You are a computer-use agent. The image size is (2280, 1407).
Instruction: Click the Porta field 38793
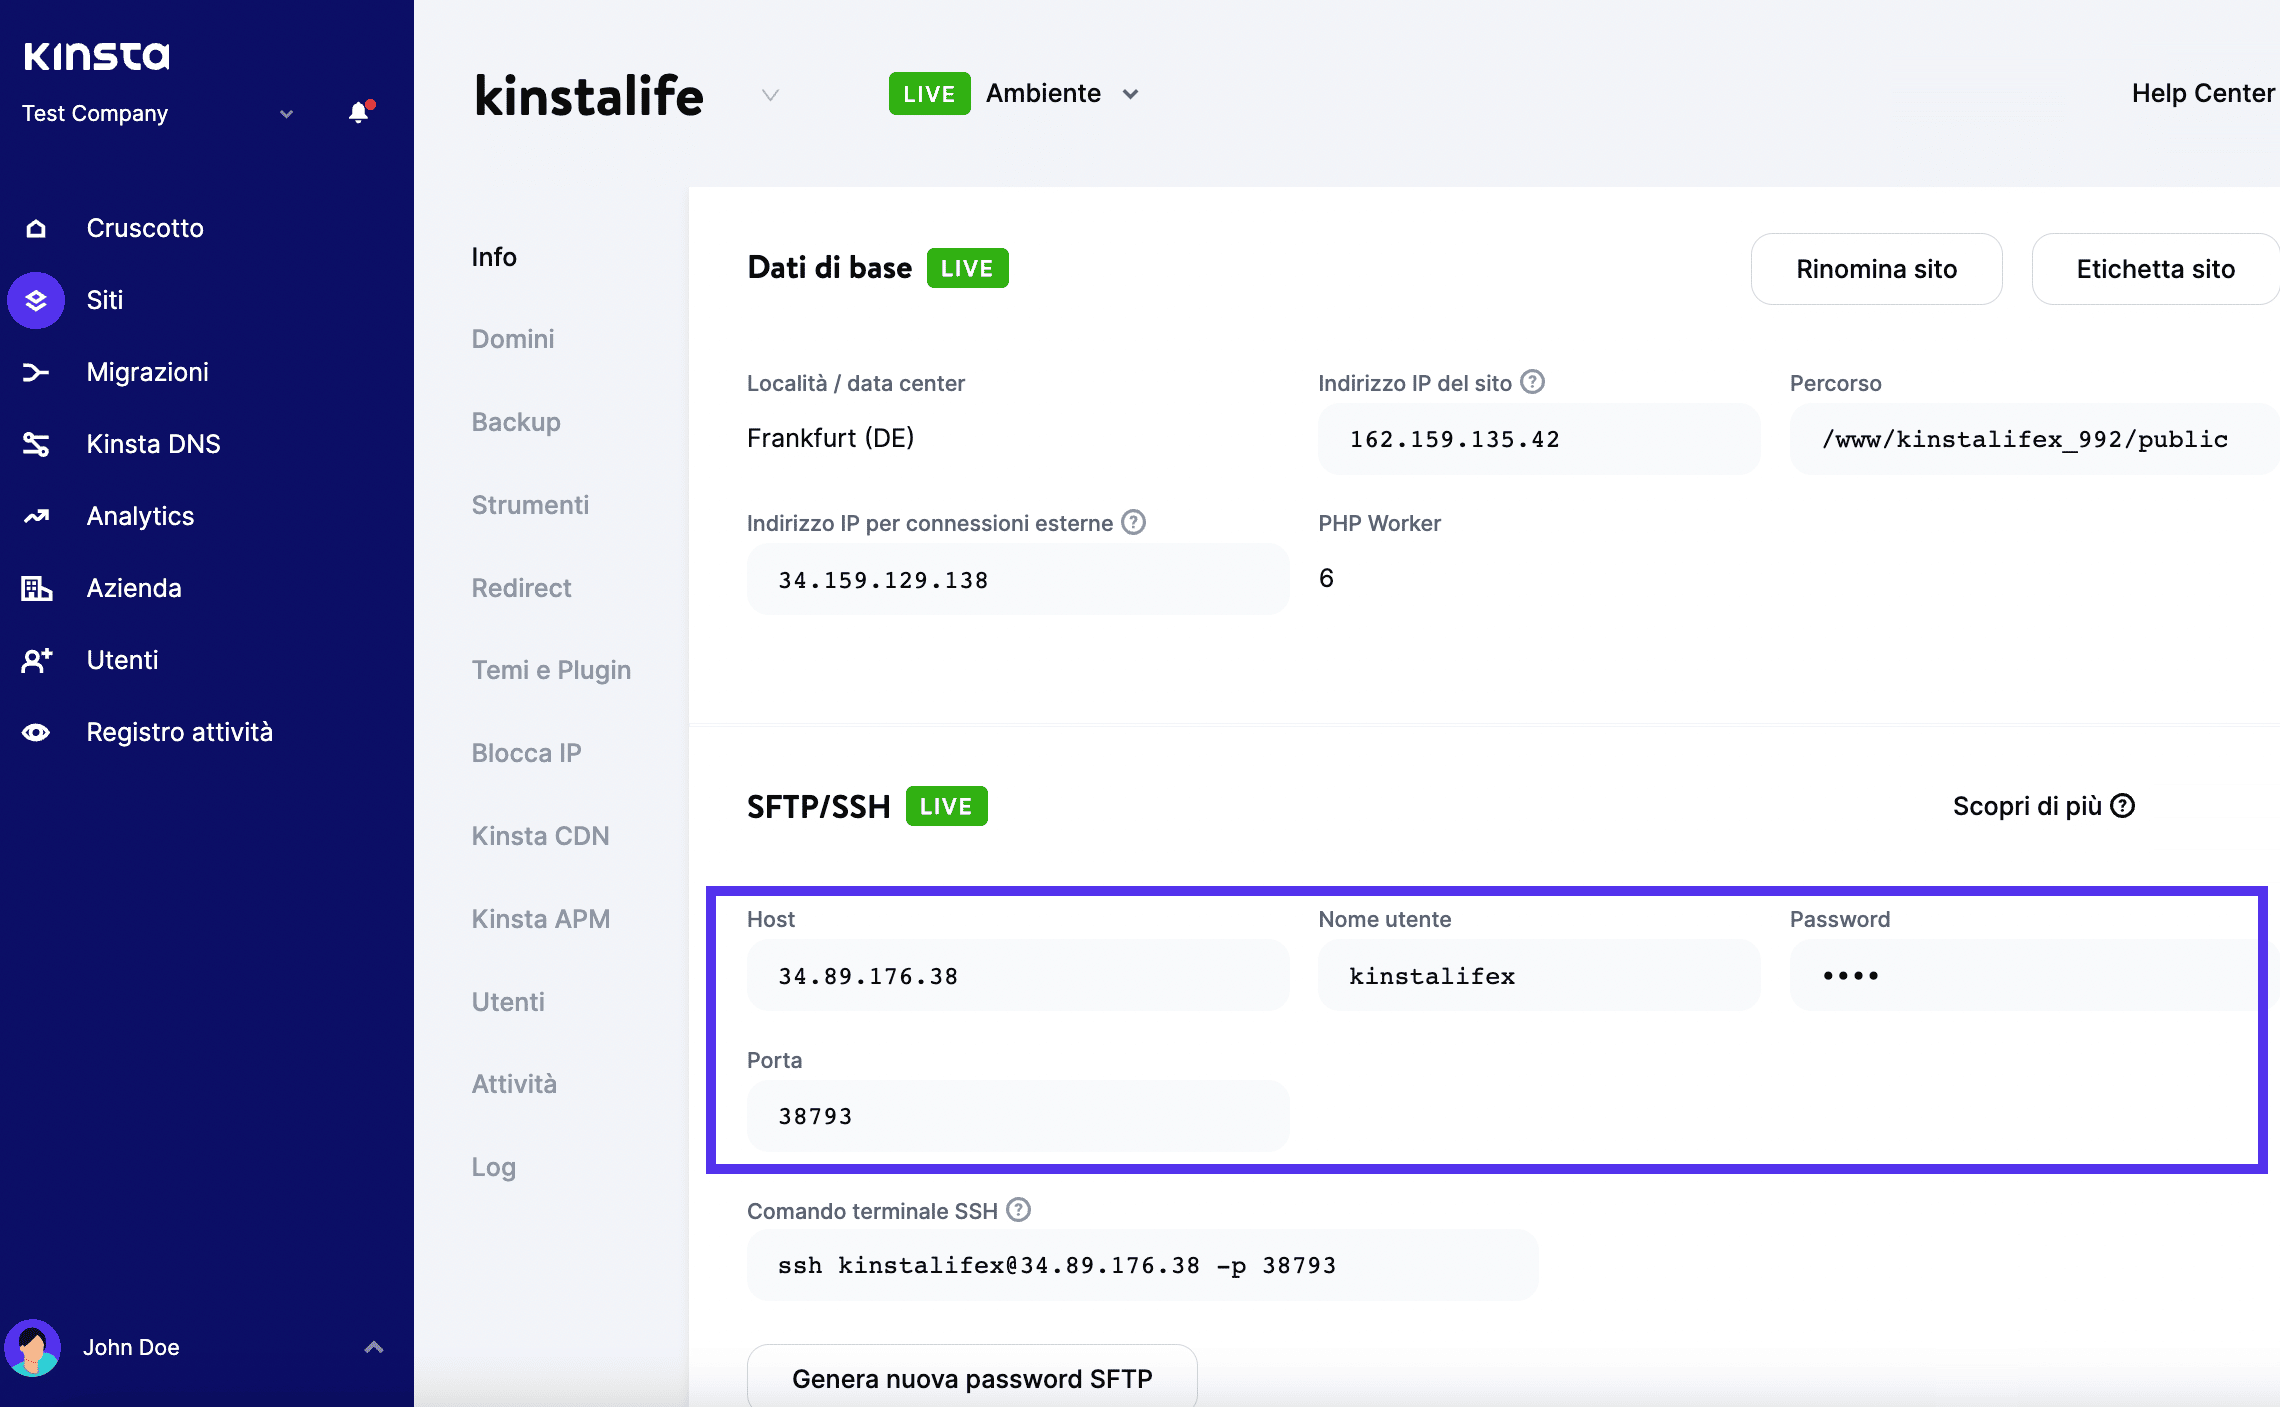coord(1018,1116)
